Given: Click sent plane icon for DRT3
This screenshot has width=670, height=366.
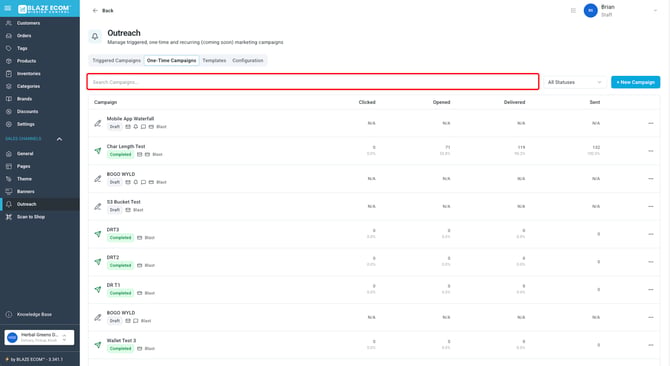Looking at the screenshot, I should (98, 234).
